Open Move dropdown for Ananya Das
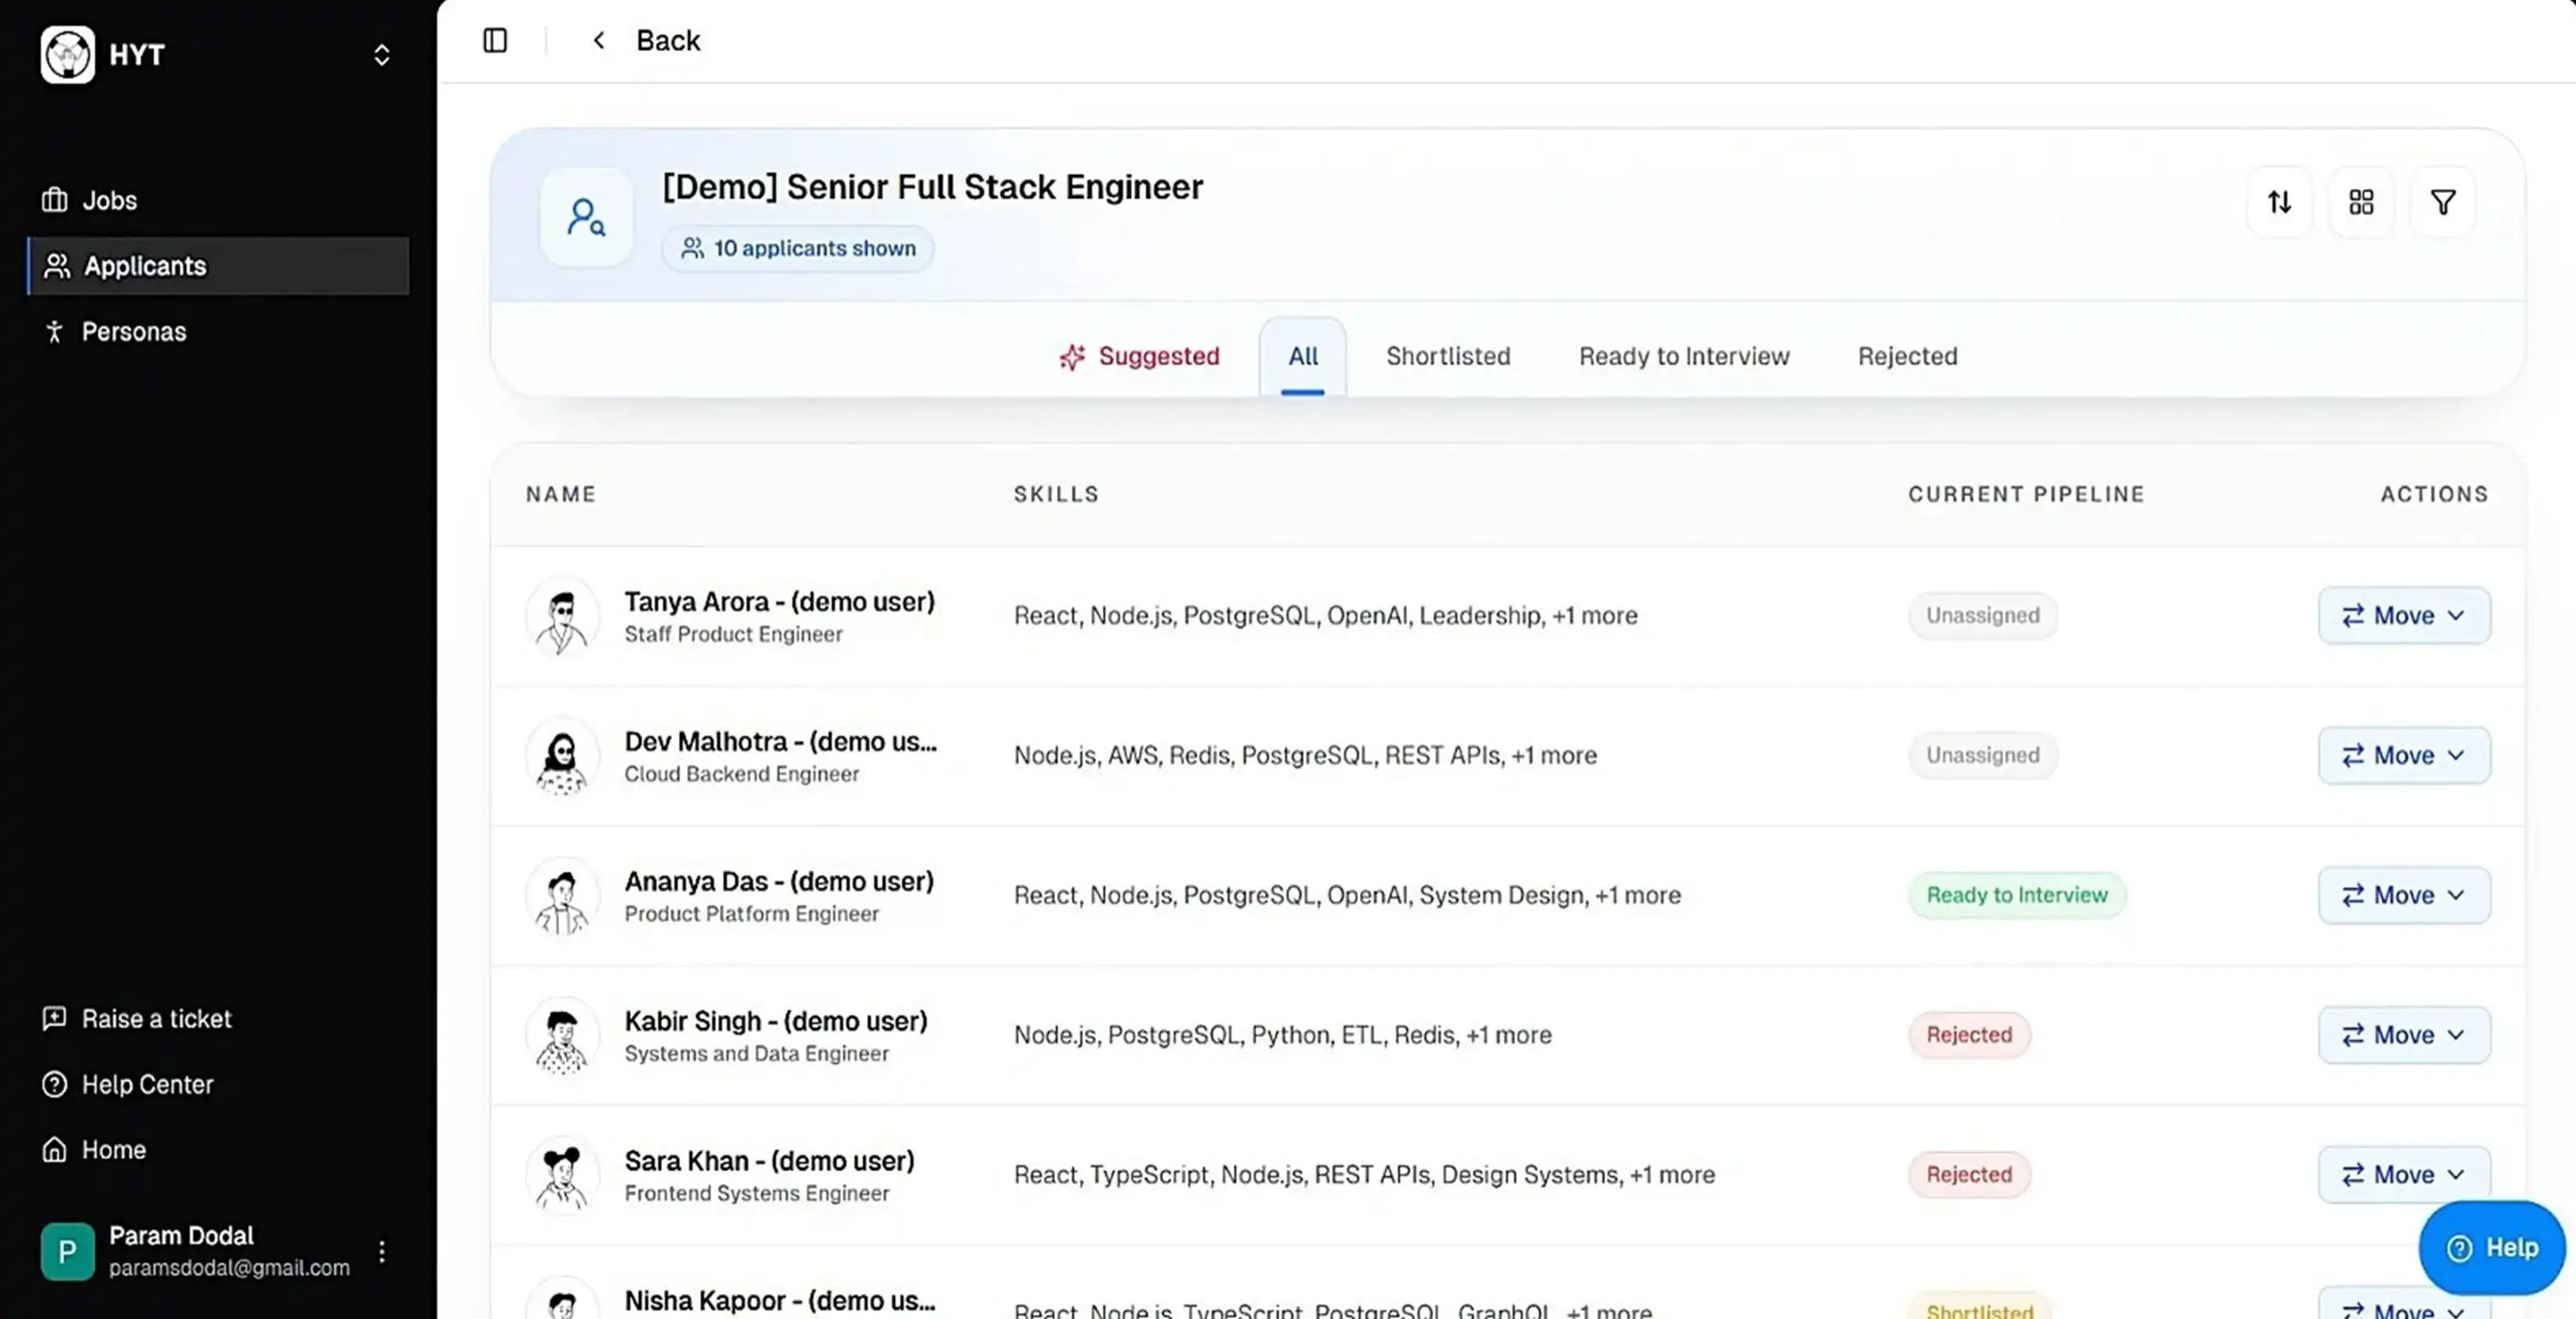 point(2404,894)
